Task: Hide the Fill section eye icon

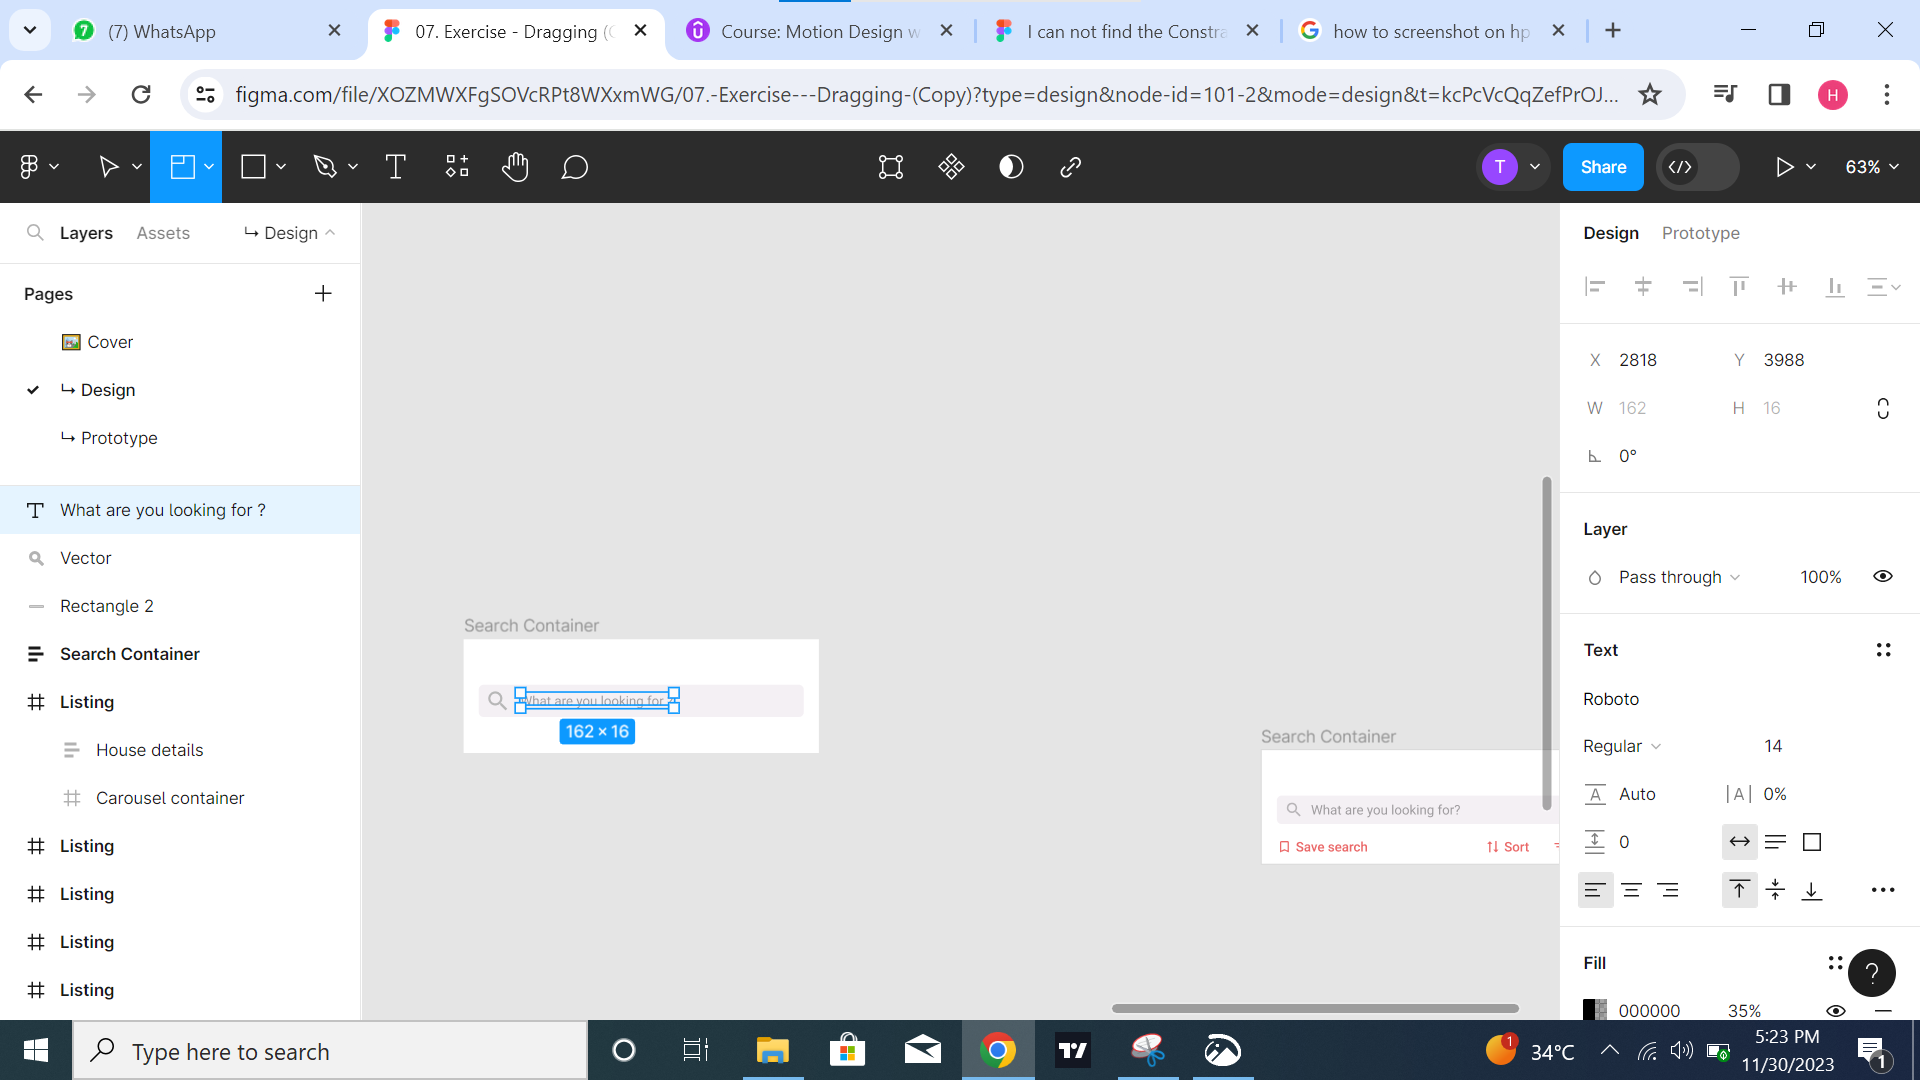Action: click(1837, 1010)
